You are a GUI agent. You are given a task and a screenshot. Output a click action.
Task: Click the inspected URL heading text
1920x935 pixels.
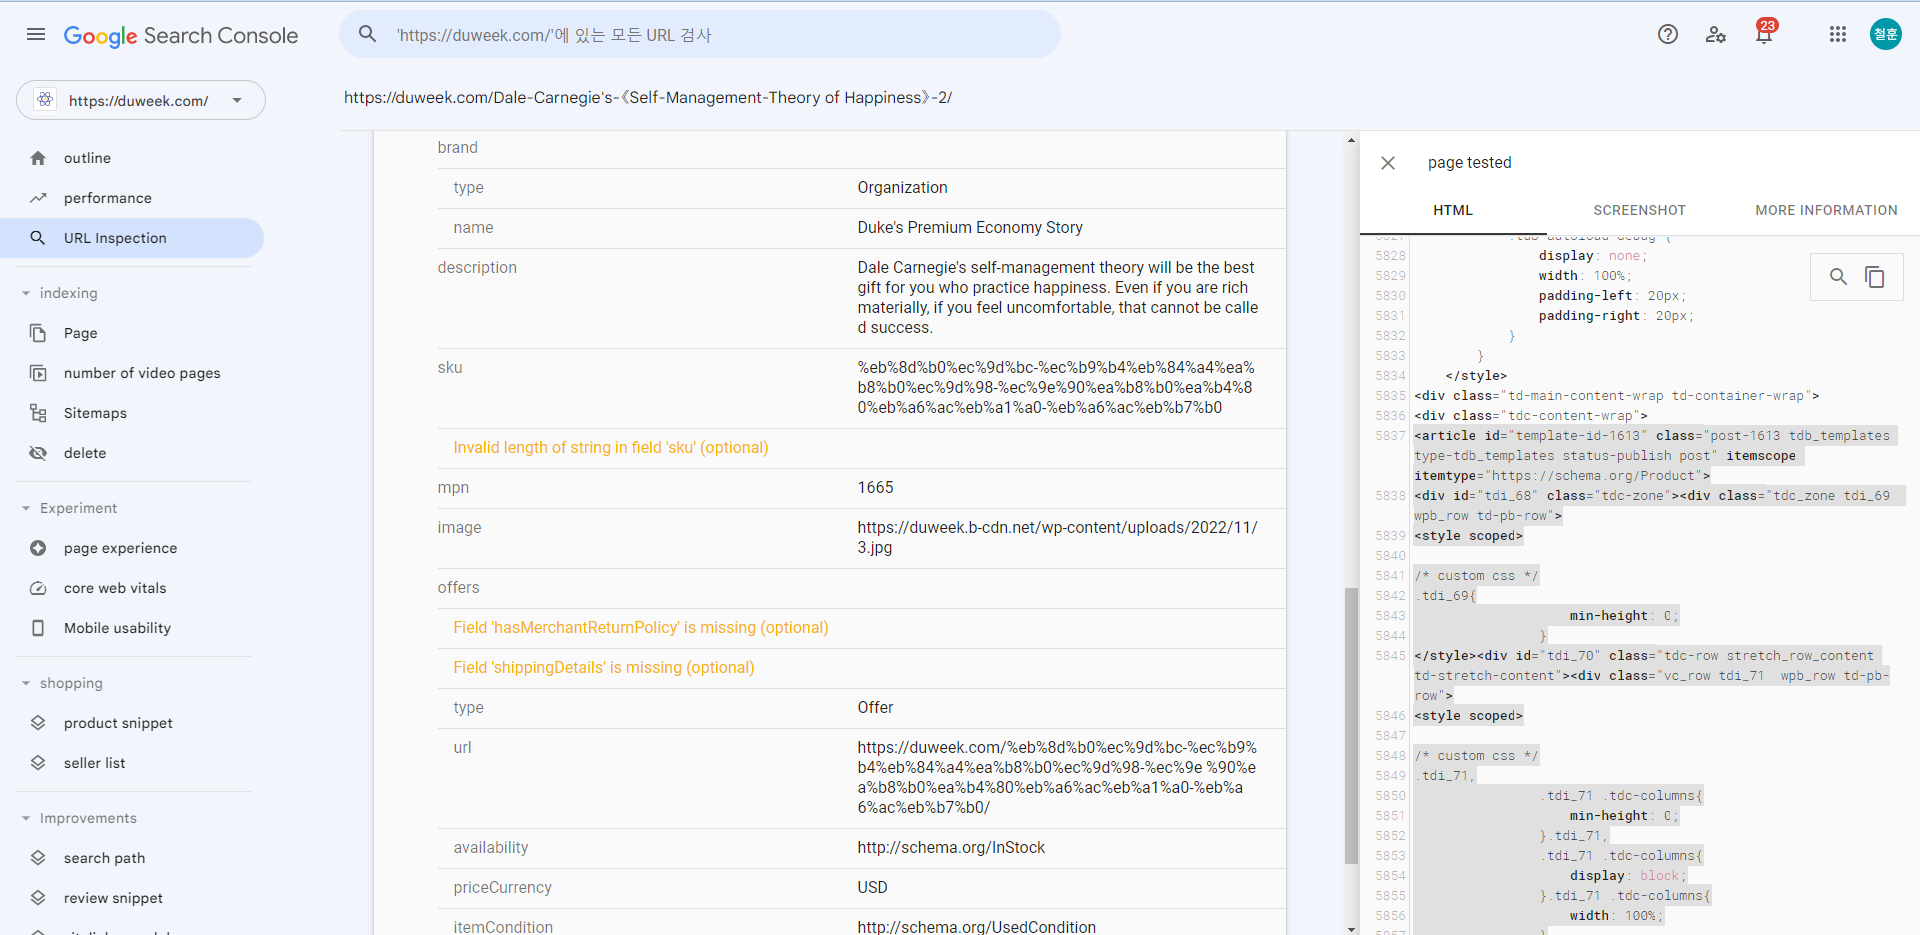[648, 97]
